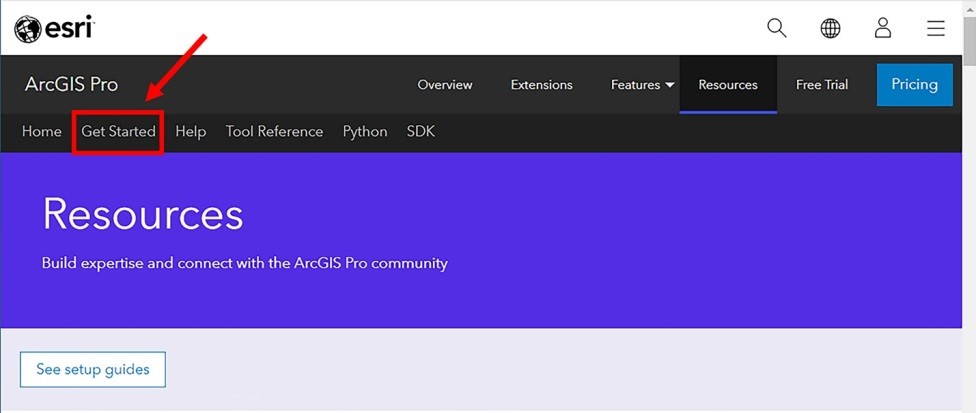
Task: Open the globe language selector icon
Action: (x=830, y=28)
